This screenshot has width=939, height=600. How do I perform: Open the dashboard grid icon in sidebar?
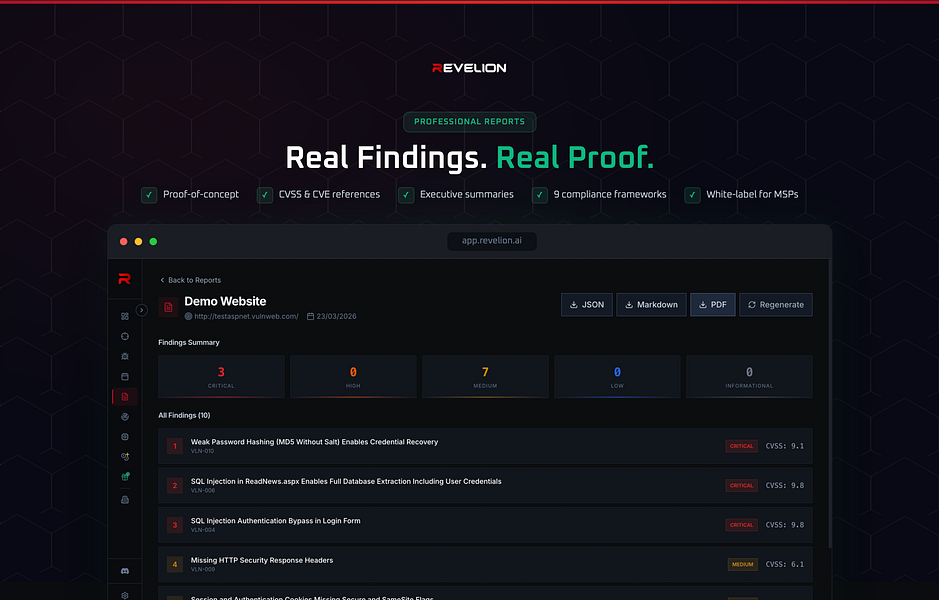click(x=125, y=316)
